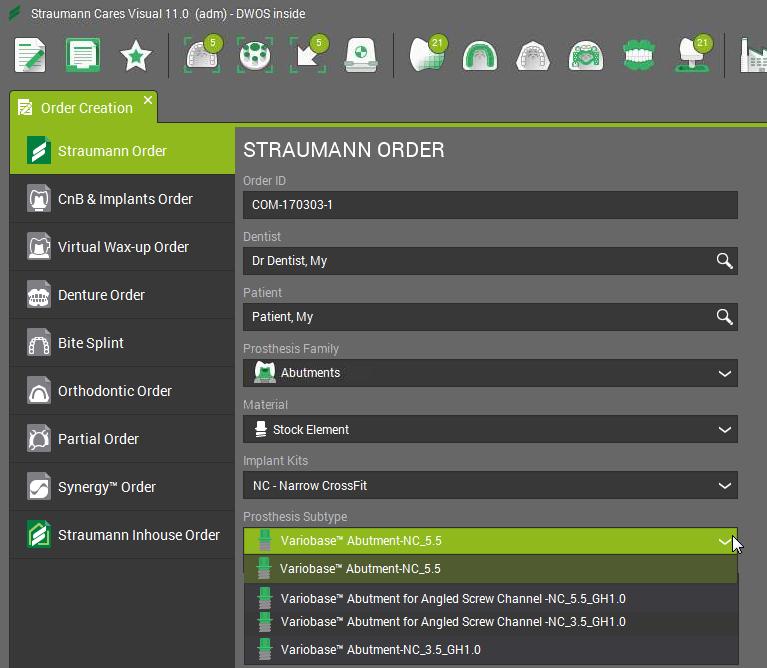Click the green star favorites icon
This screenshot has height=668, width=767.
tap(135, 55)
